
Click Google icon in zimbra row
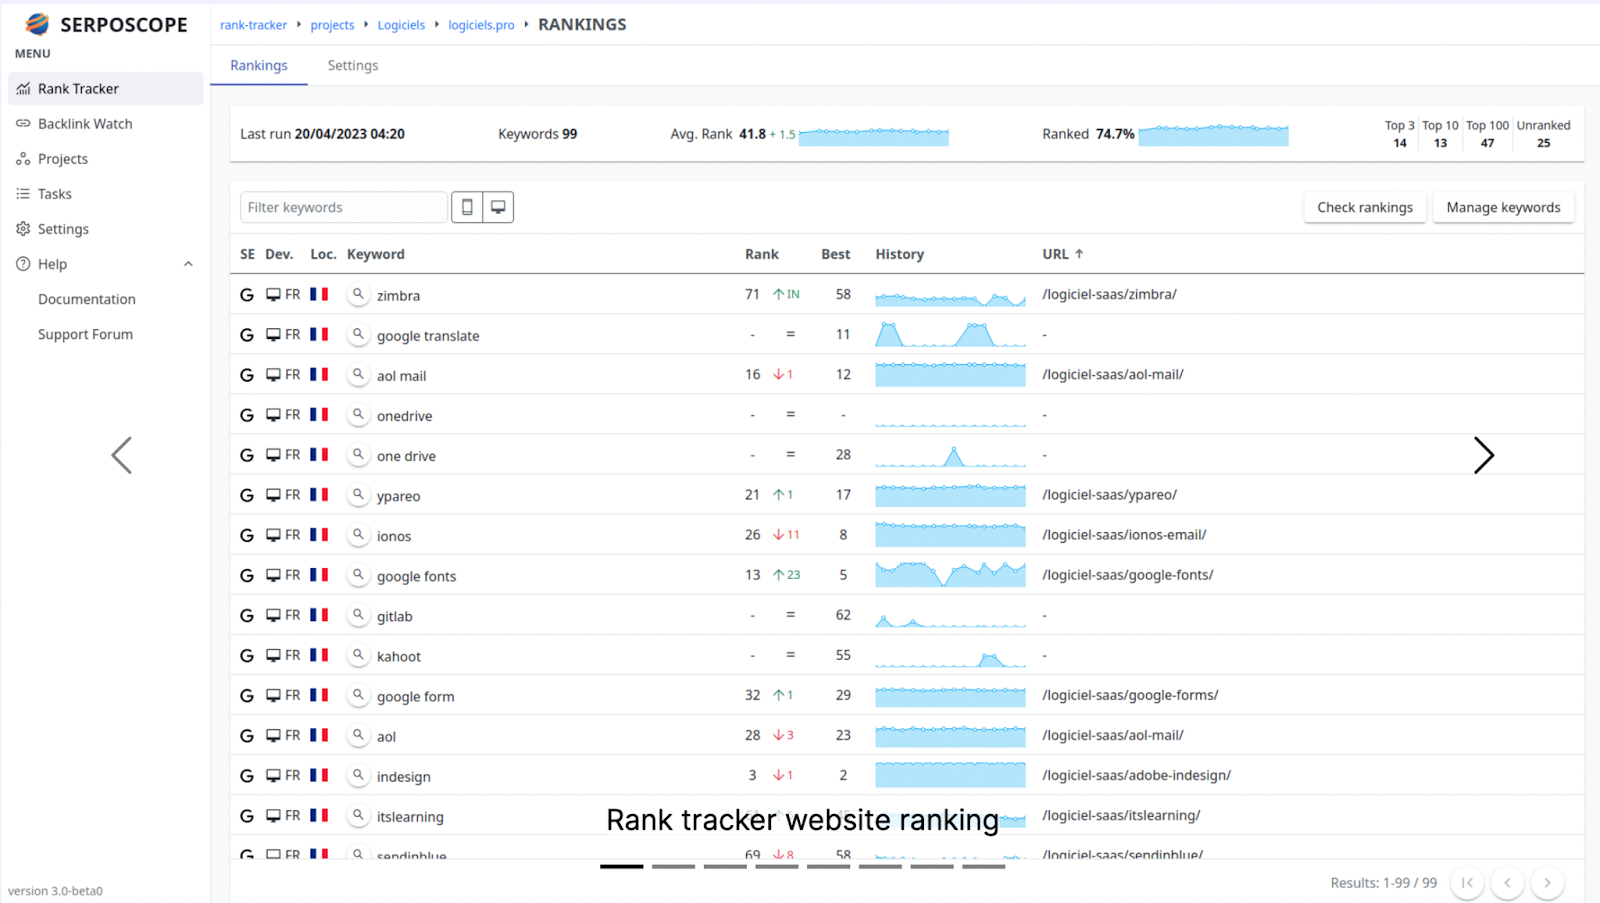247,295
